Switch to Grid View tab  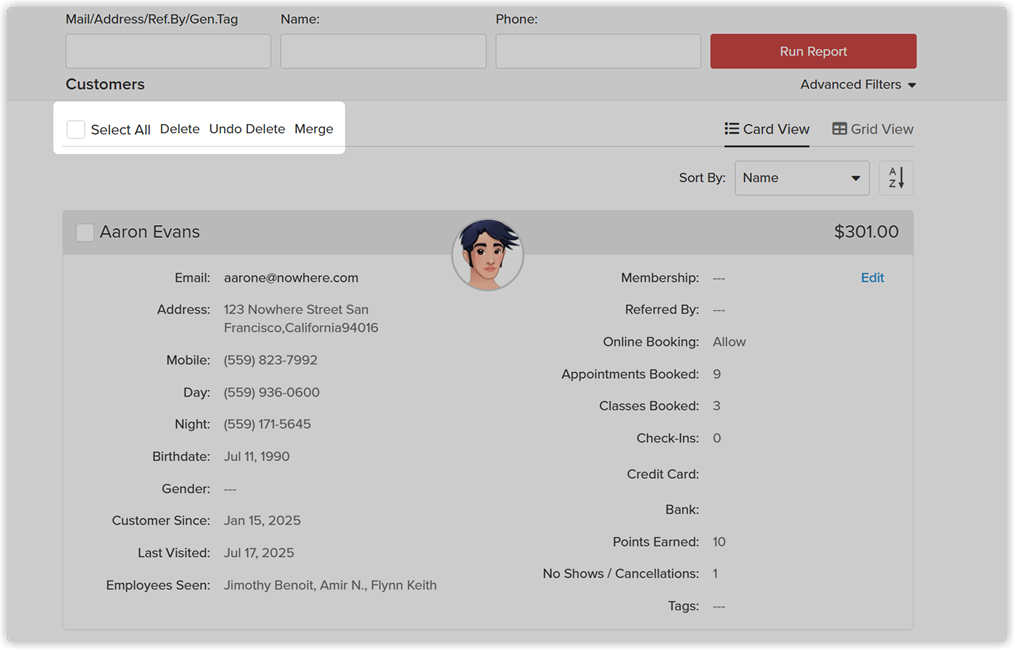[873, 129]
